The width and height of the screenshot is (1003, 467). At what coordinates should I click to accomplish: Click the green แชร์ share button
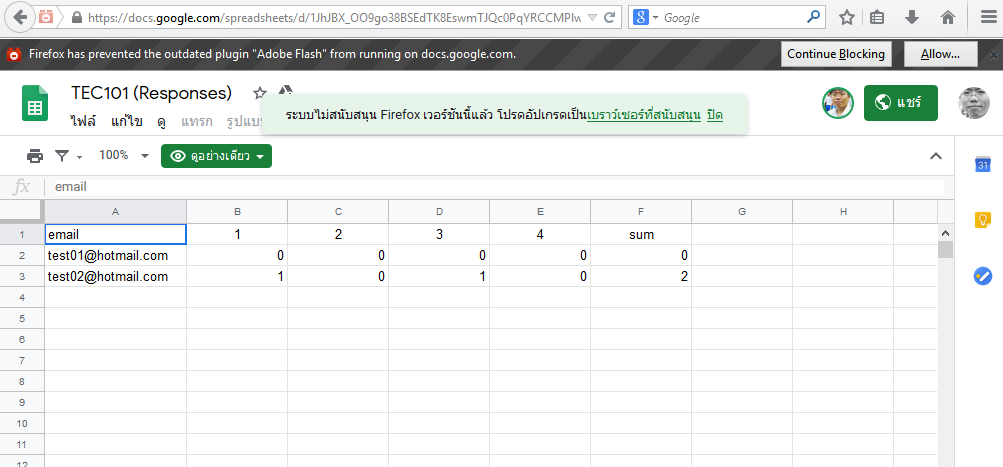(x=900, y=103)
